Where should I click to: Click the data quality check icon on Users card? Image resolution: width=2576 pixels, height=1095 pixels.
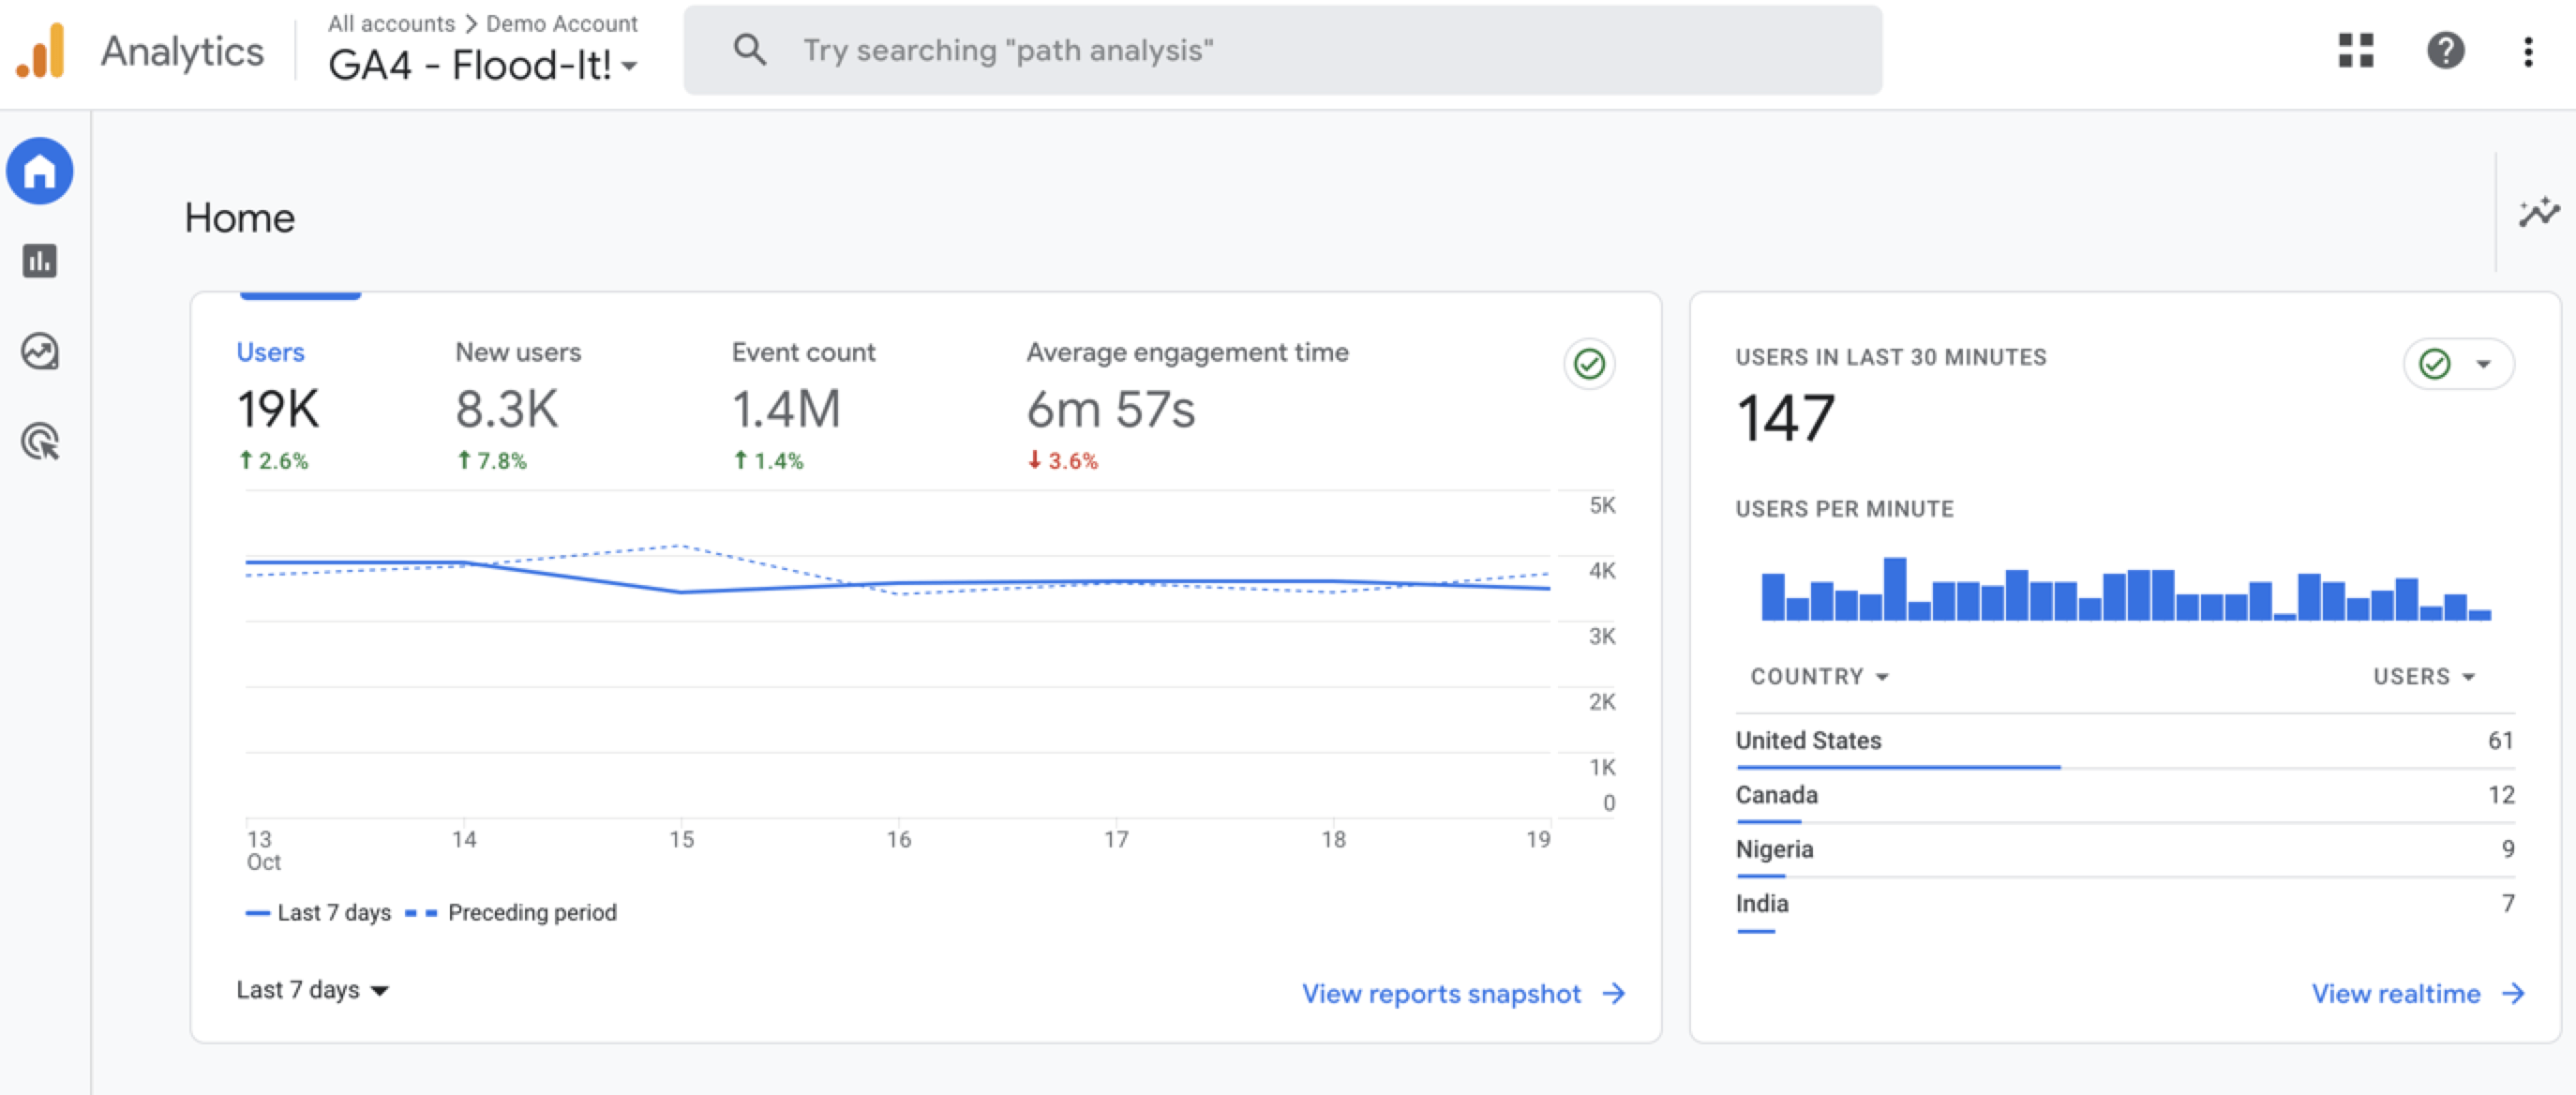tap(1588, 364)
